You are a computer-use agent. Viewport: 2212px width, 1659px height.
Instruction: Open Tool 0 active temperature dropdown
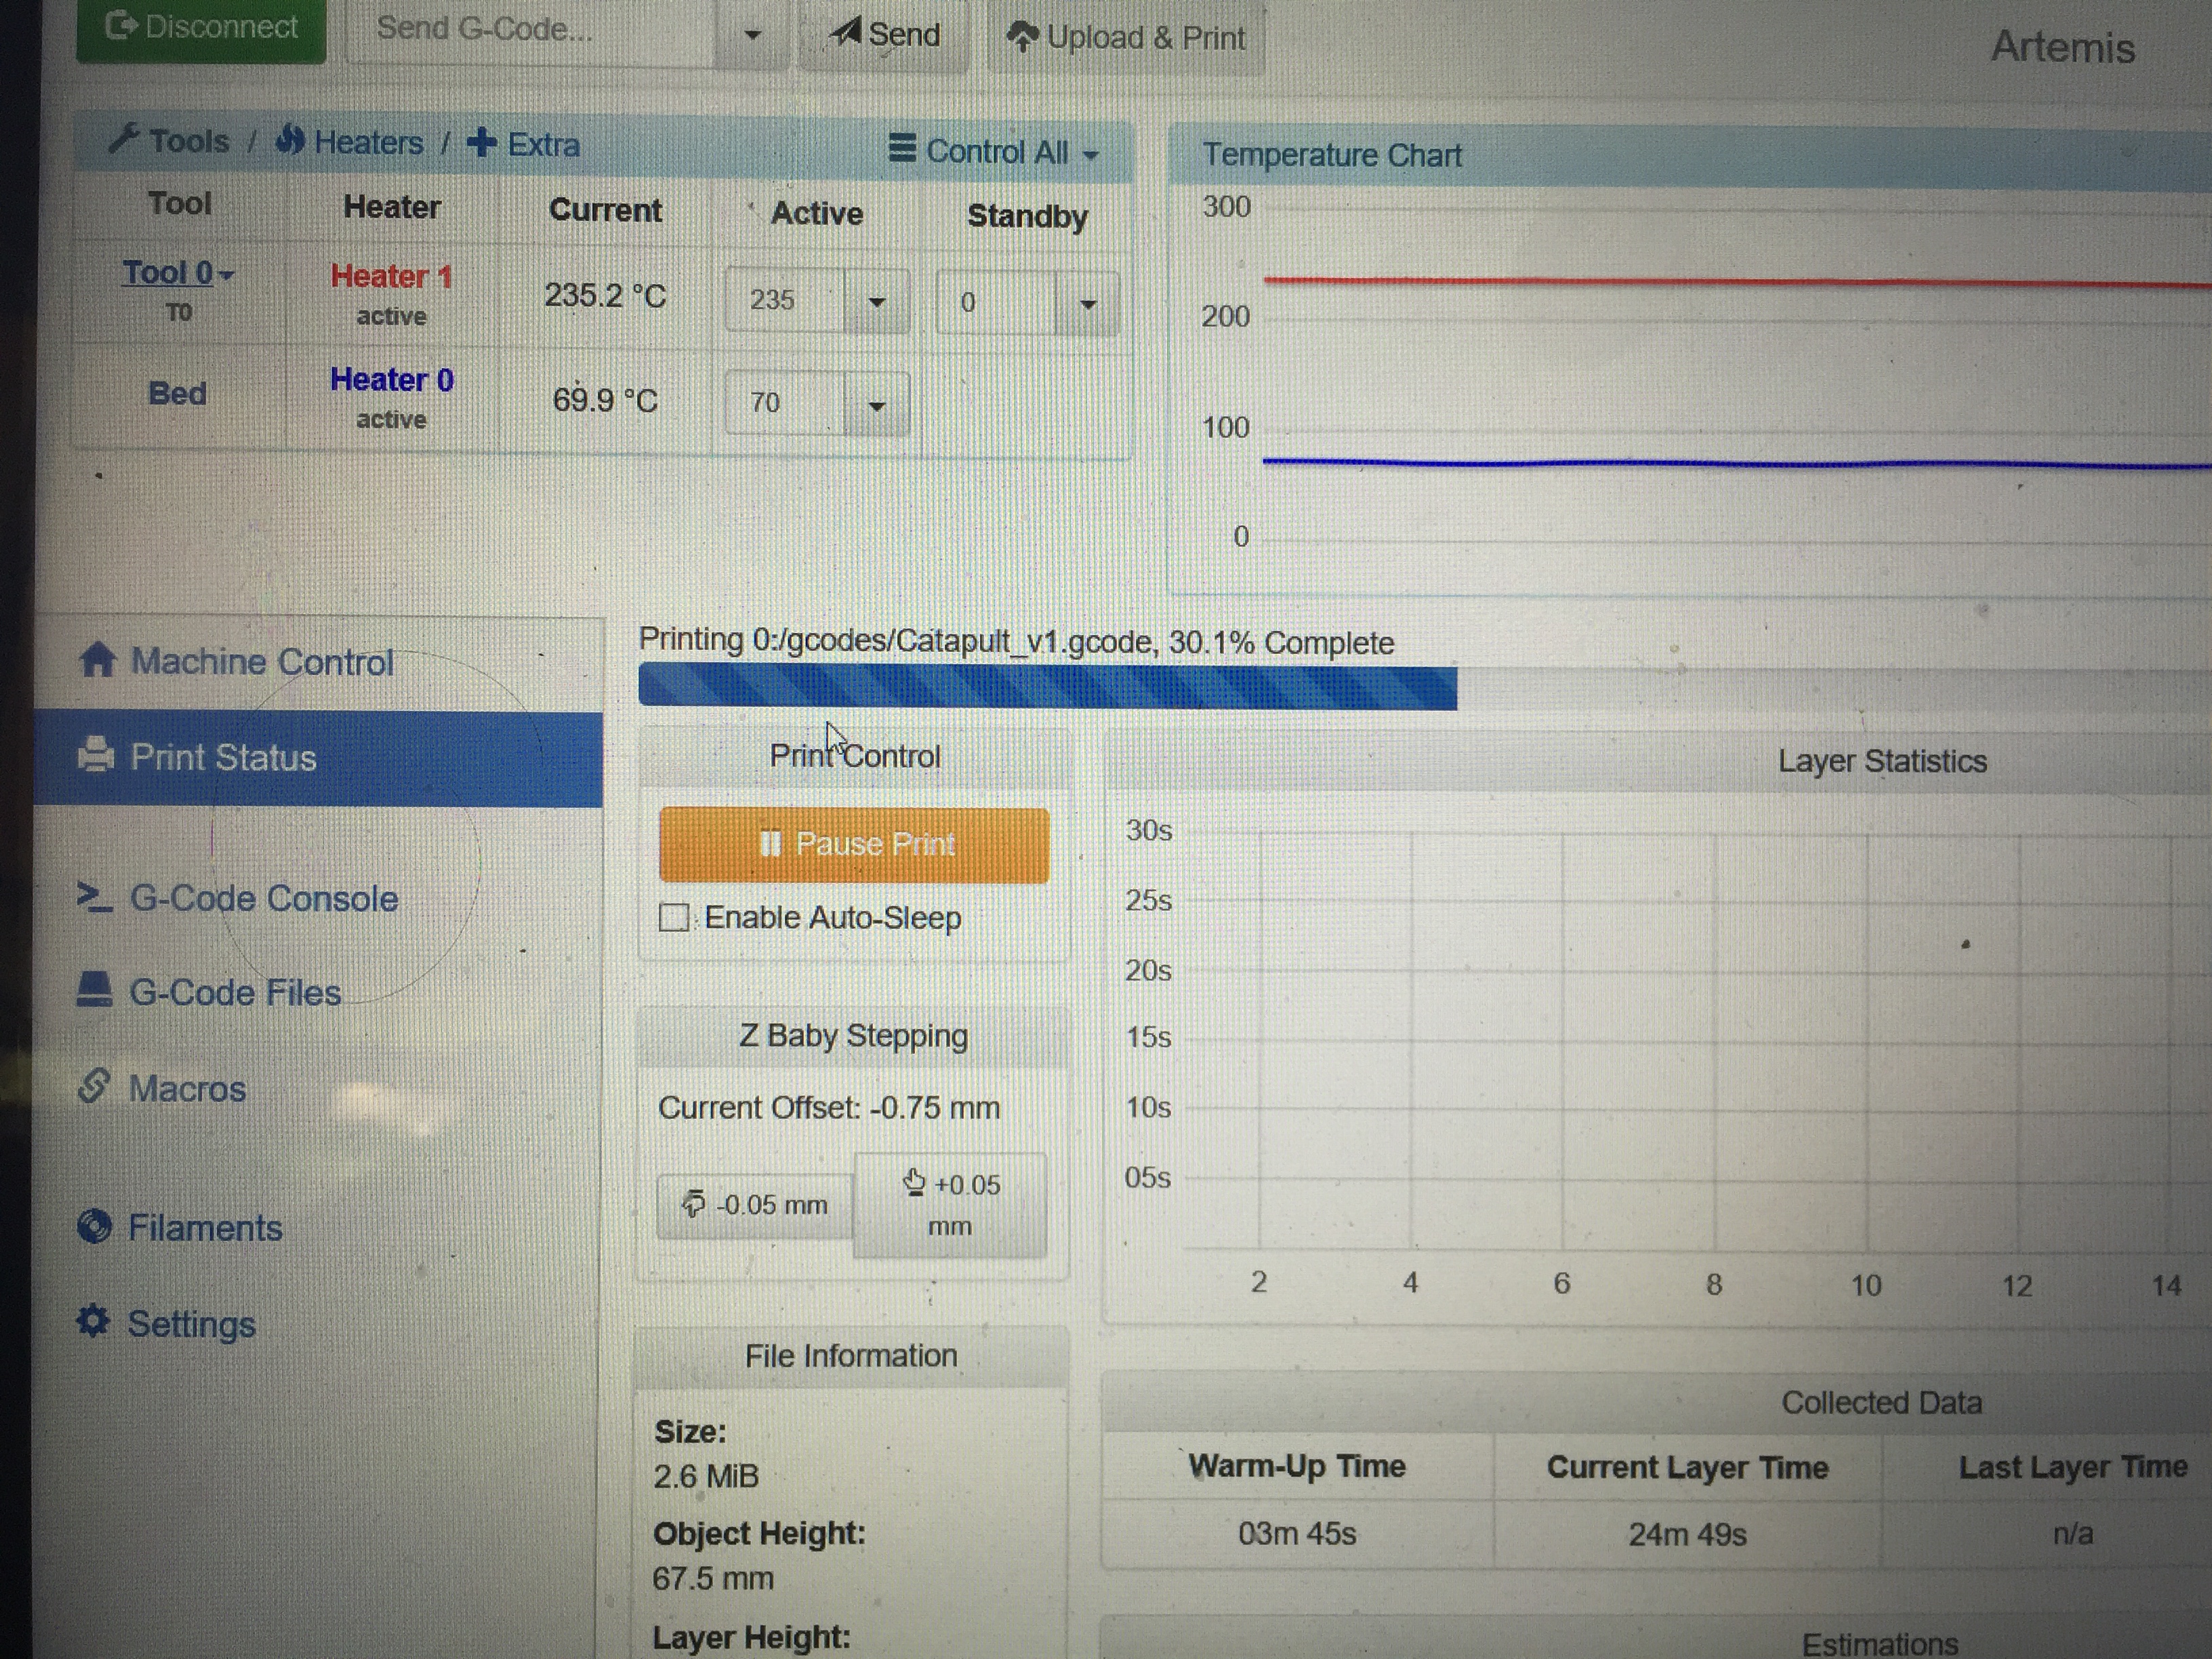click(x=876, y=301)
